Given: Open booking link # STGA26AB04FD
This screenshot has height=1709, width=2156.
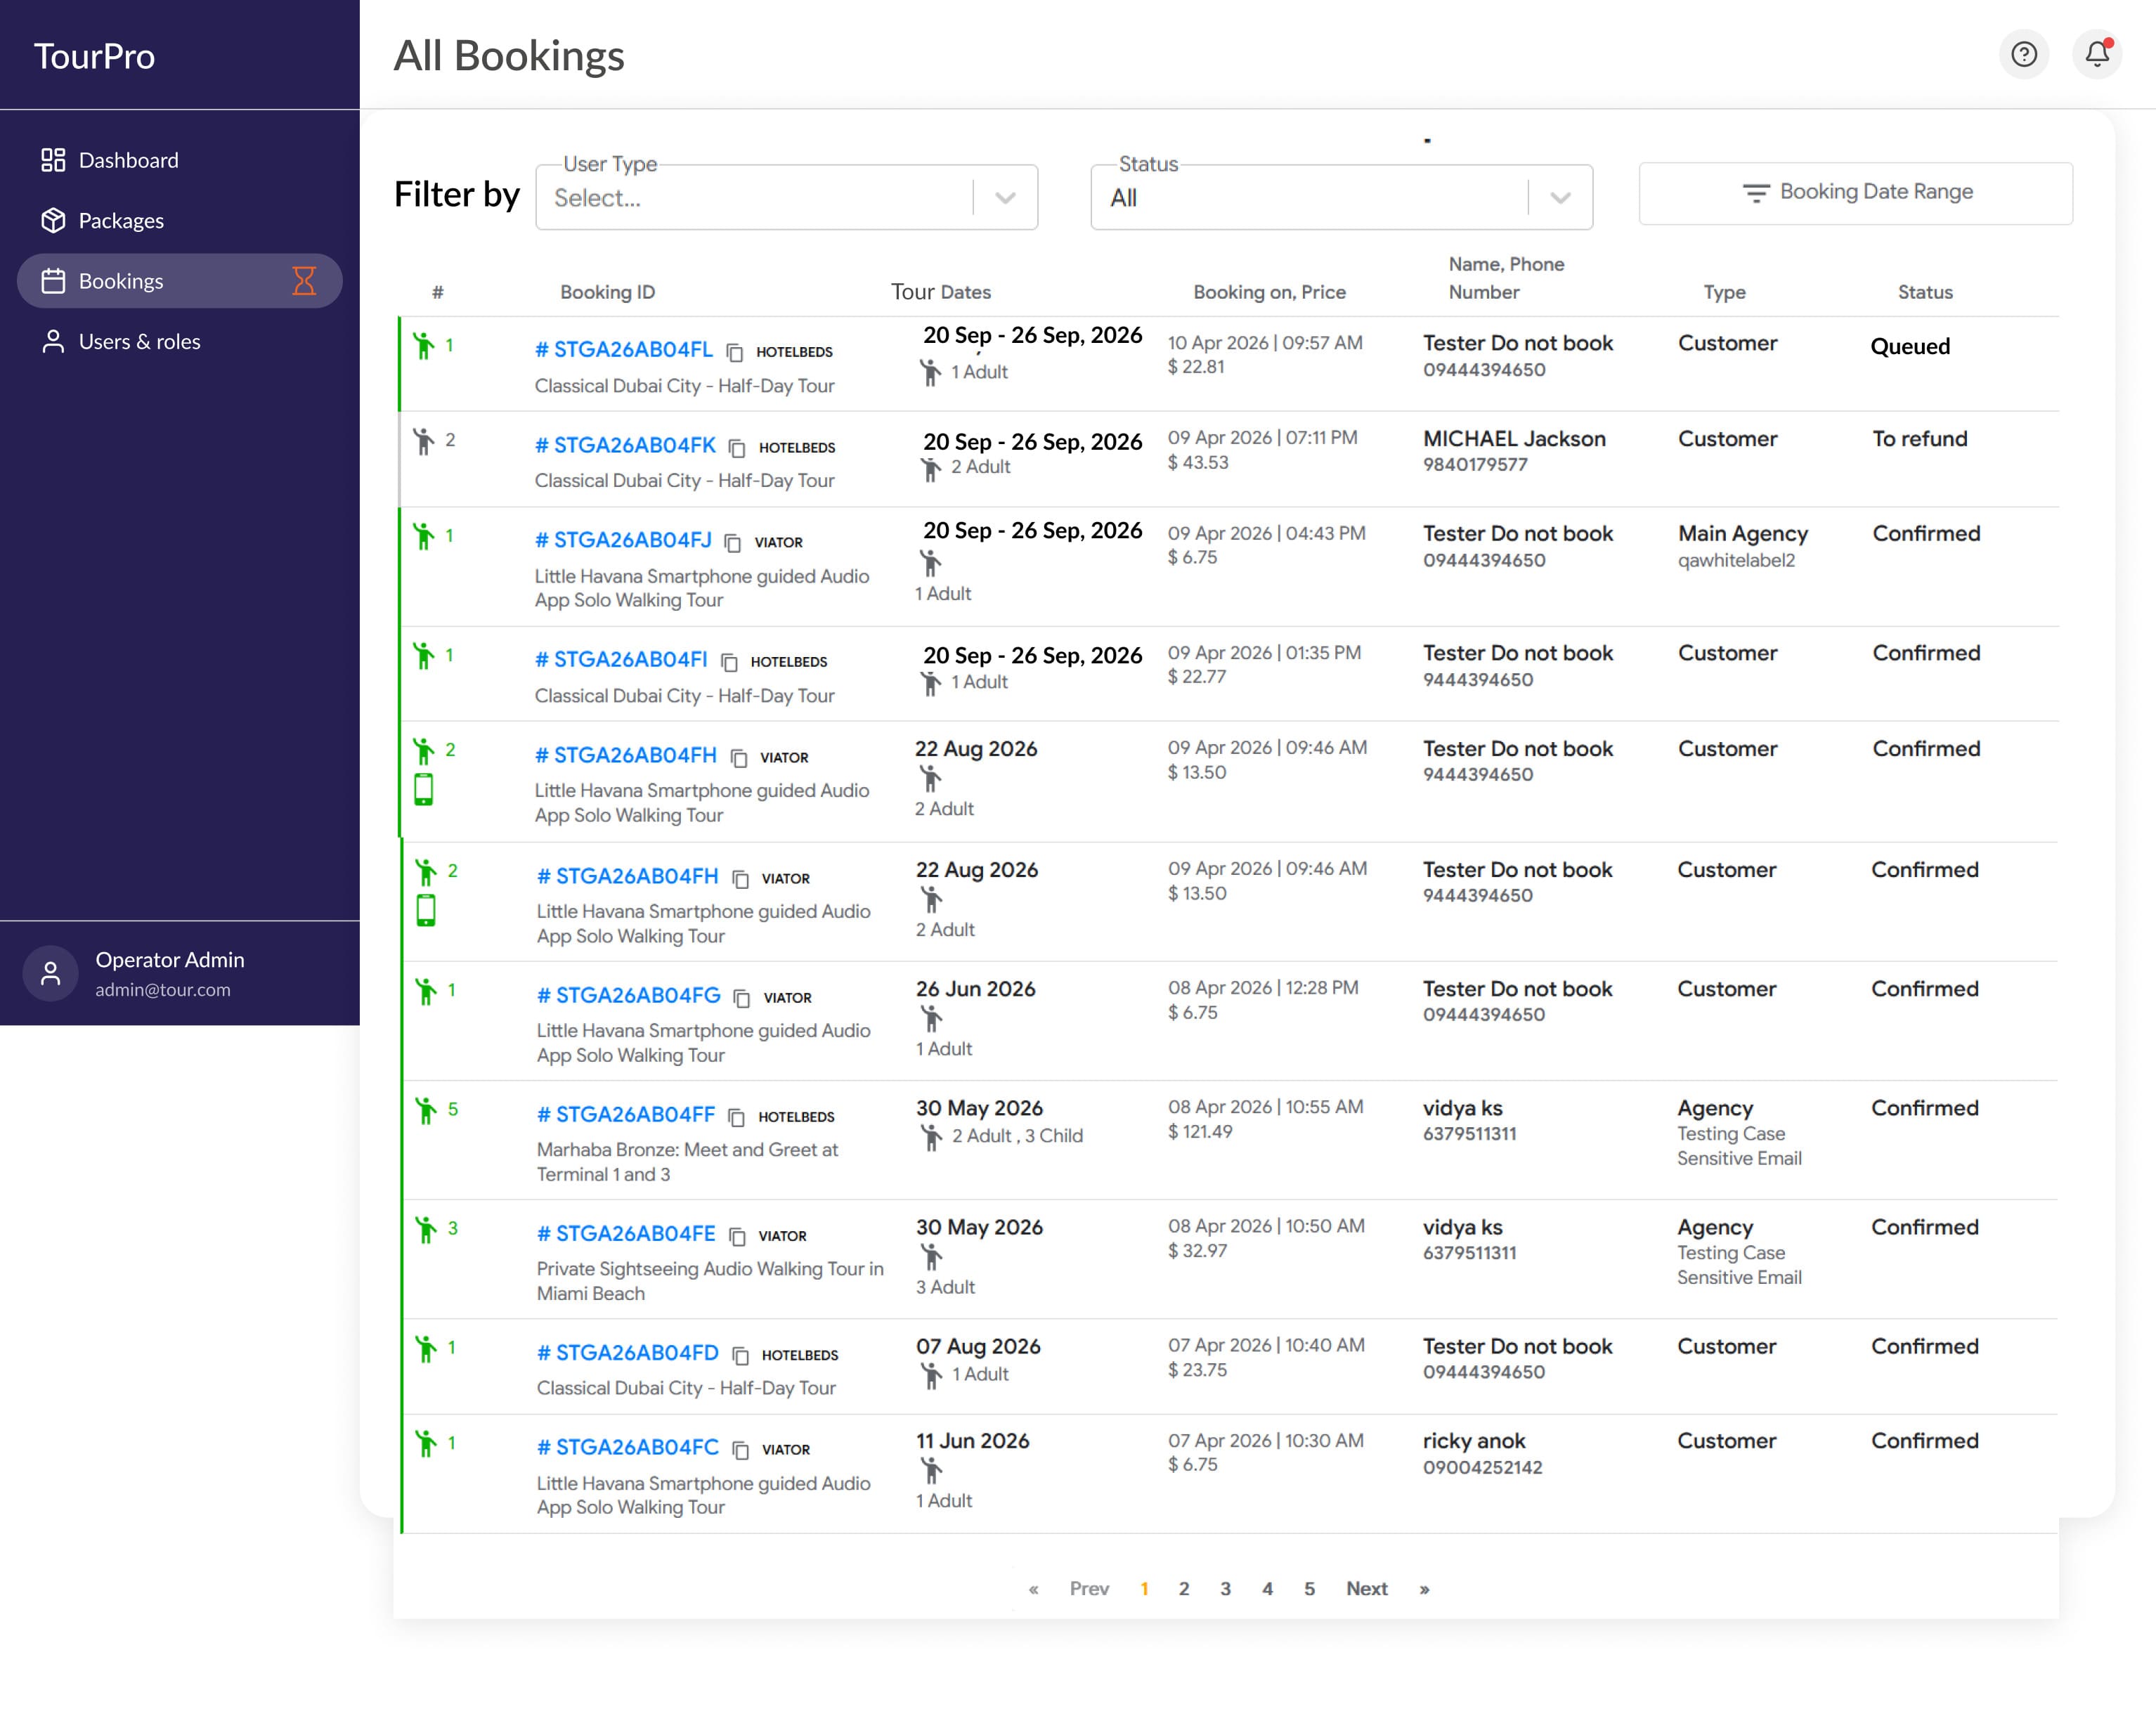Looking at the screenshot, I should click(x=627, y=1352).
